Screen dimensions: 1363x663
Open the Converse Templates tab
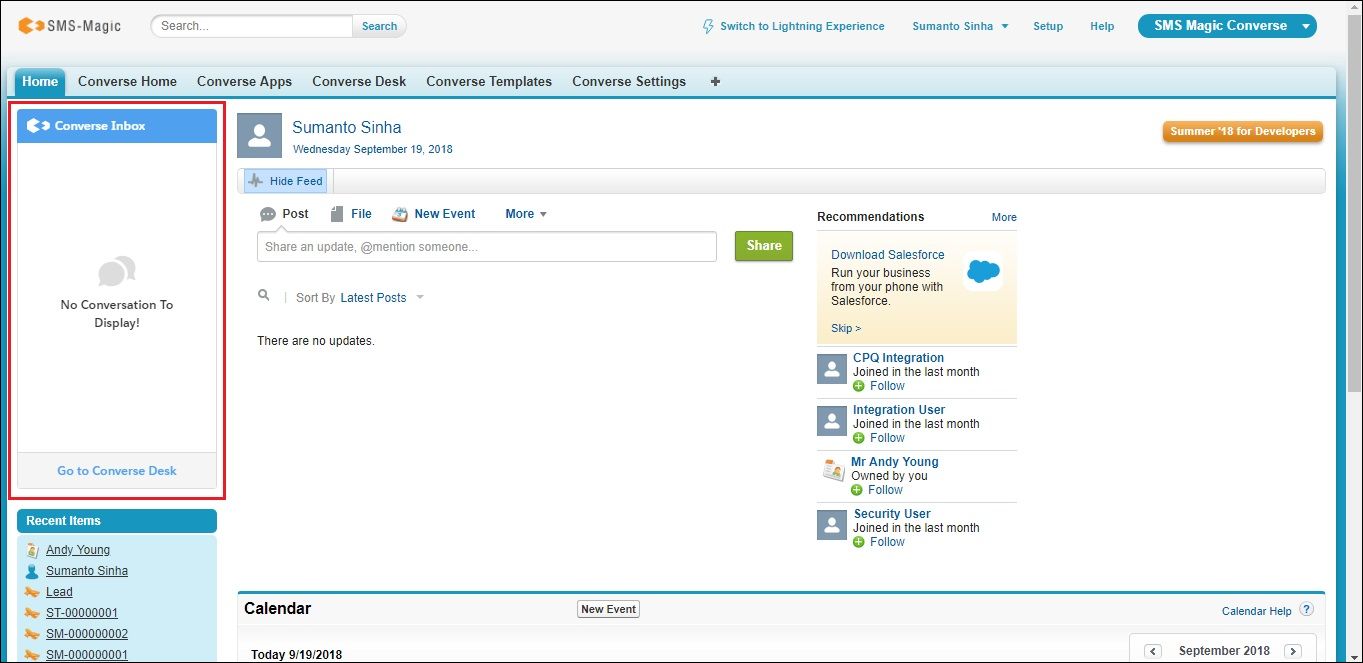pos(489,82)
